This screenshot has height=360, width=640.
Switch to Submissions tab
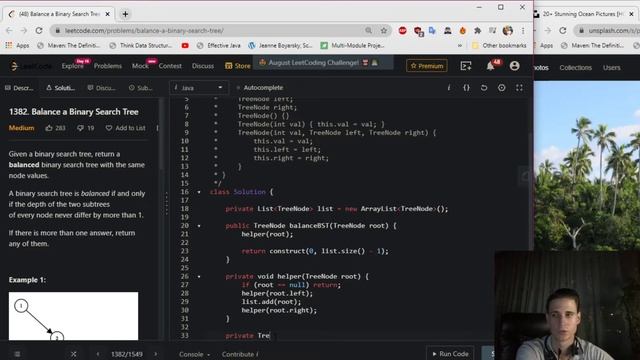140,88
